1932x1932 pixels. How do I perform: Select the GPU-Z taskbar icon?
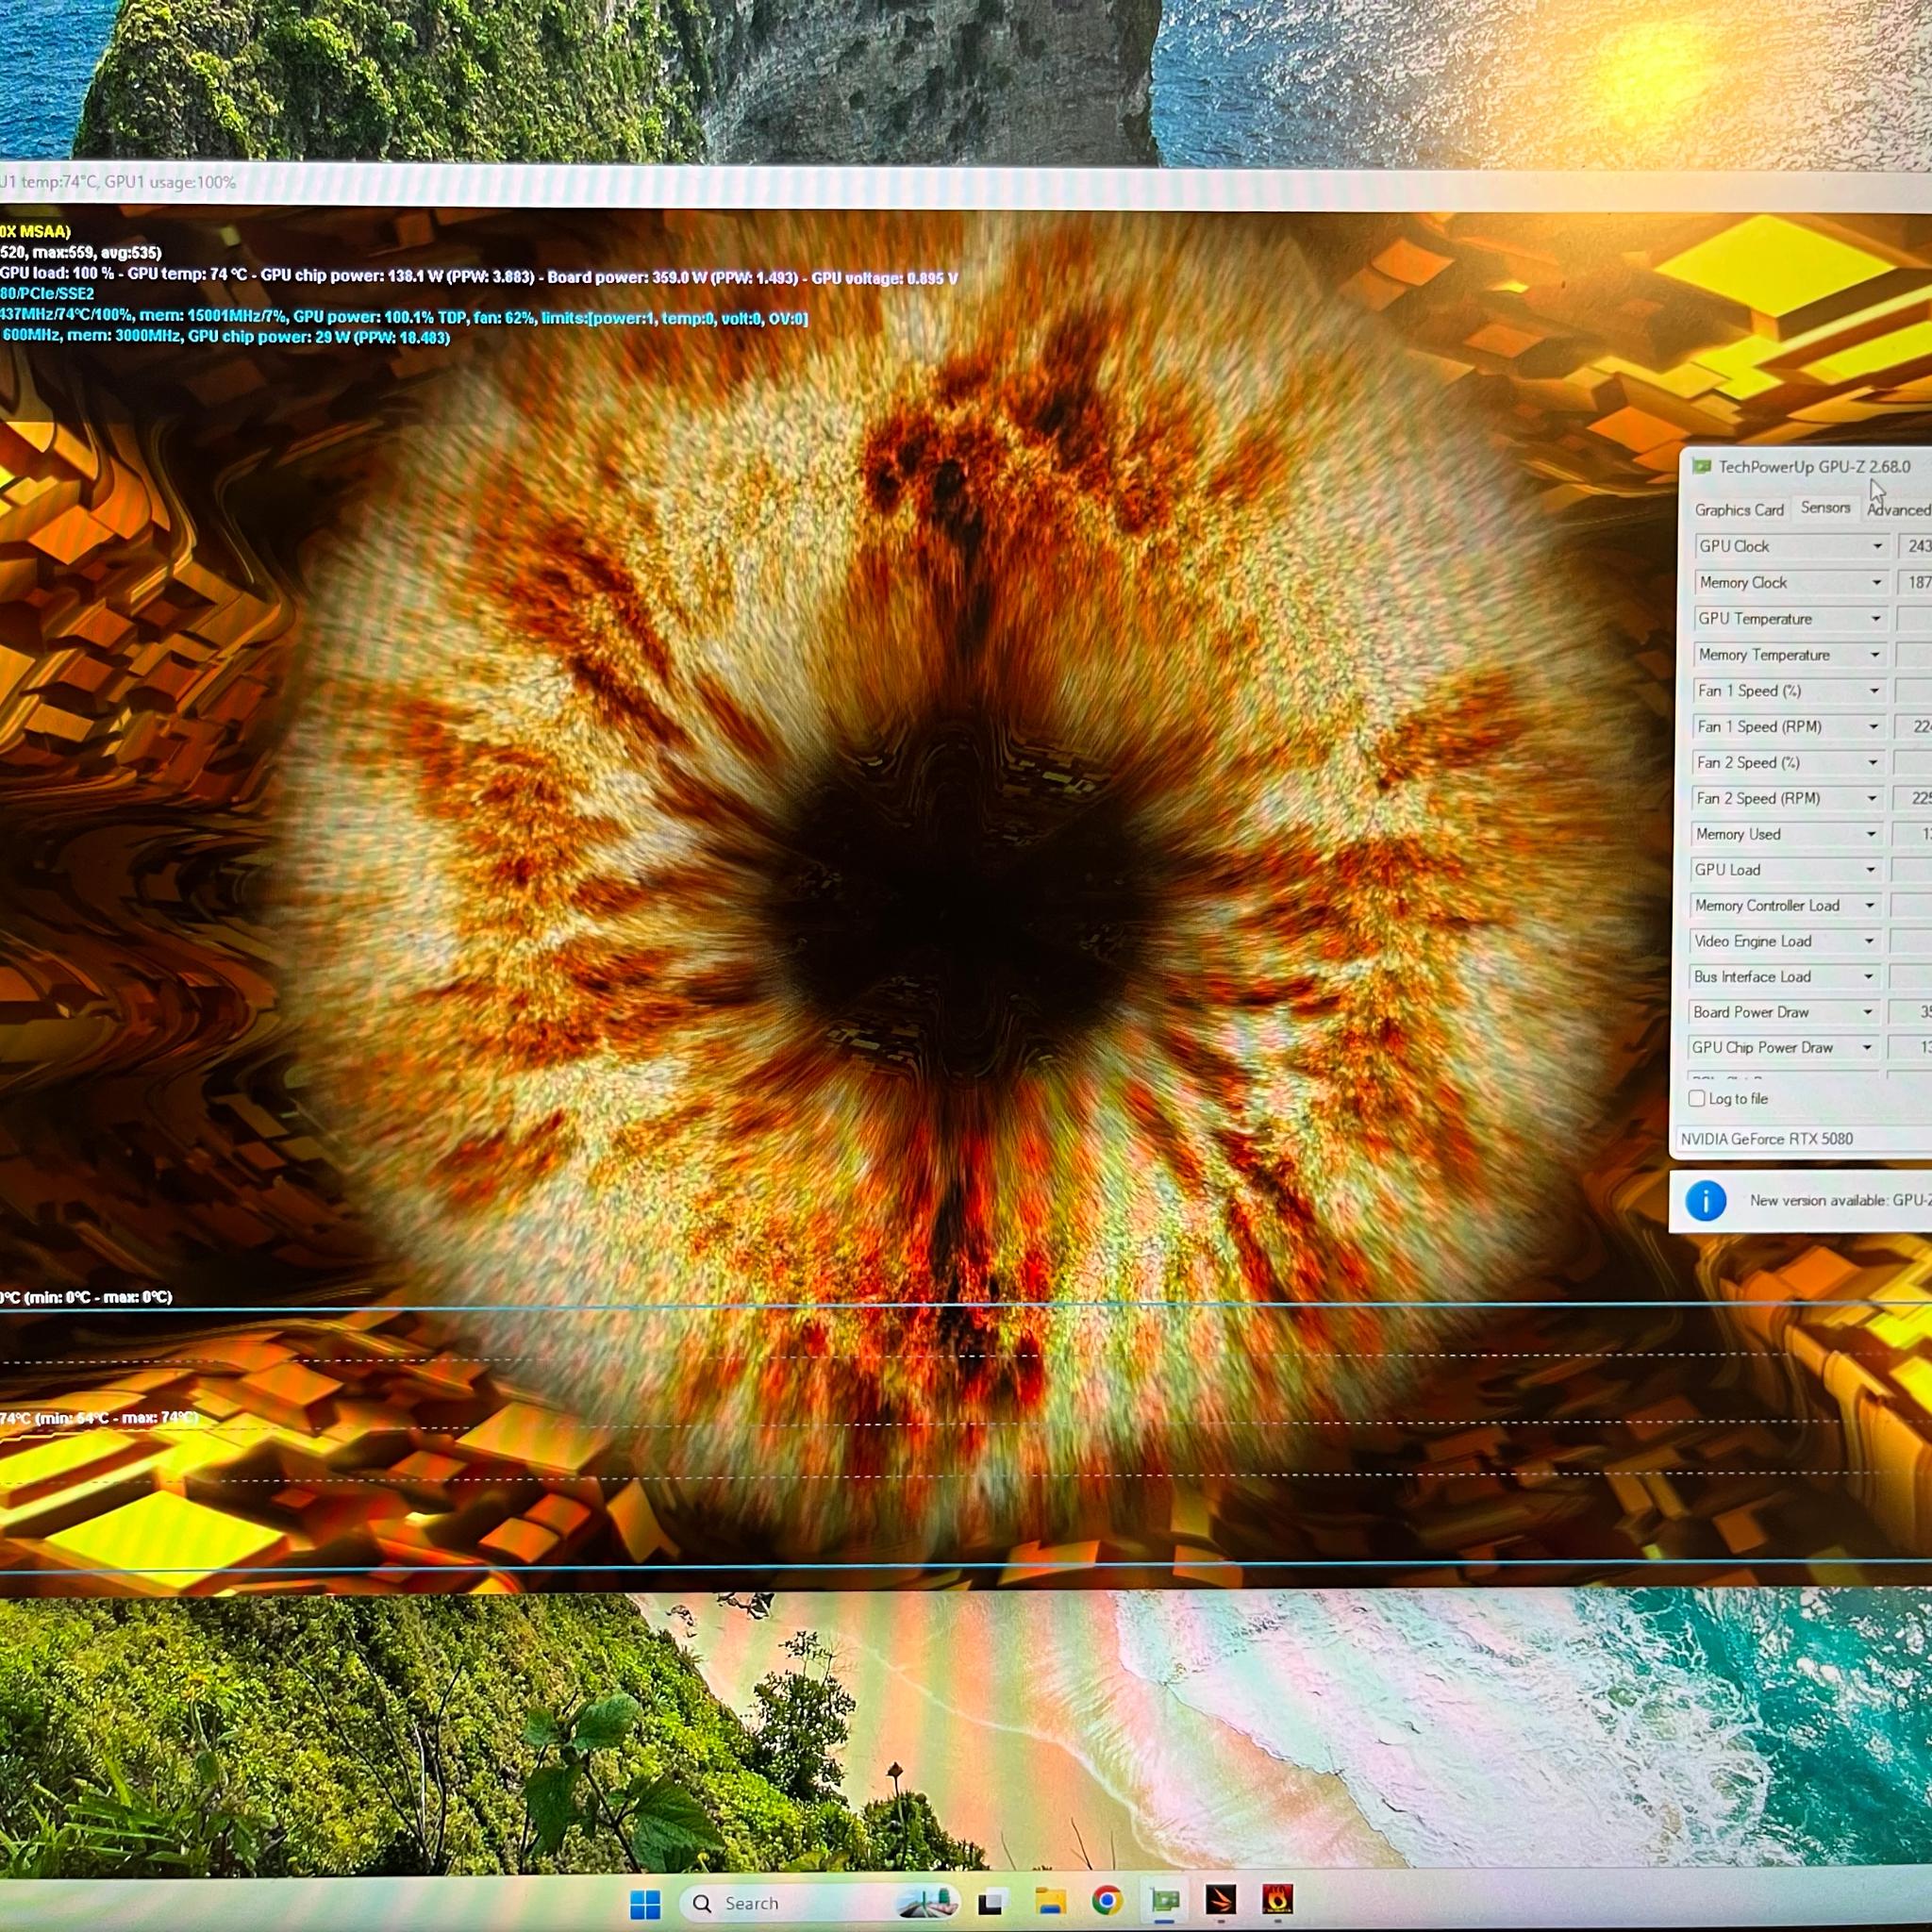click(x=1165, y=1899)
